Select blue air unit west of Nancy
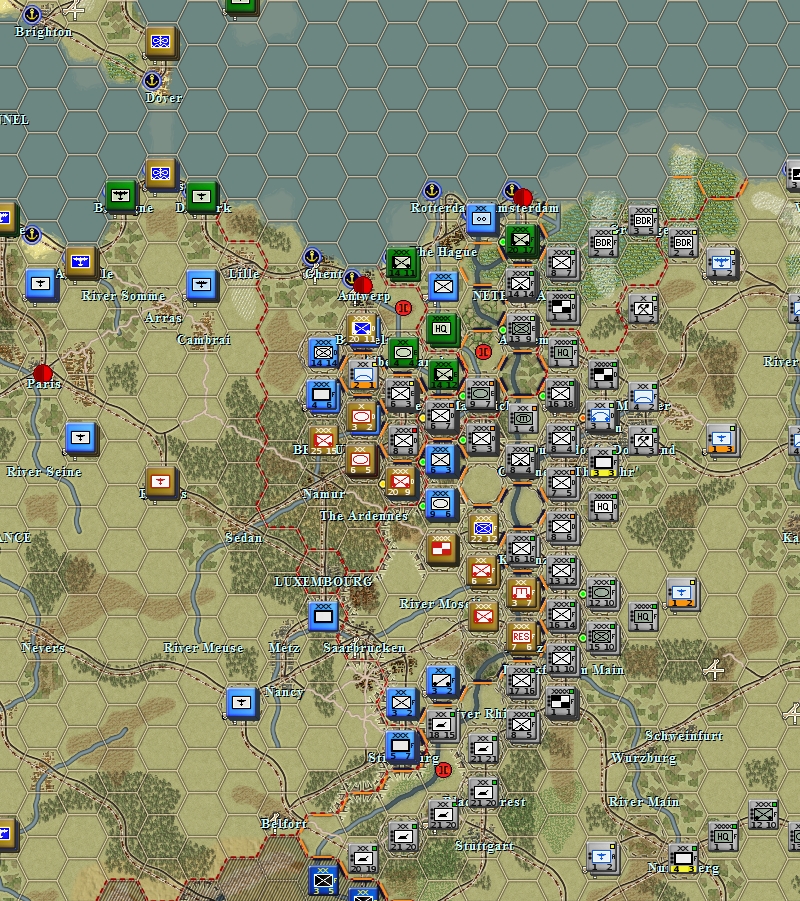The height and width of the screenshot is (901, 800). pyautogui.click(x=241, y=703)
